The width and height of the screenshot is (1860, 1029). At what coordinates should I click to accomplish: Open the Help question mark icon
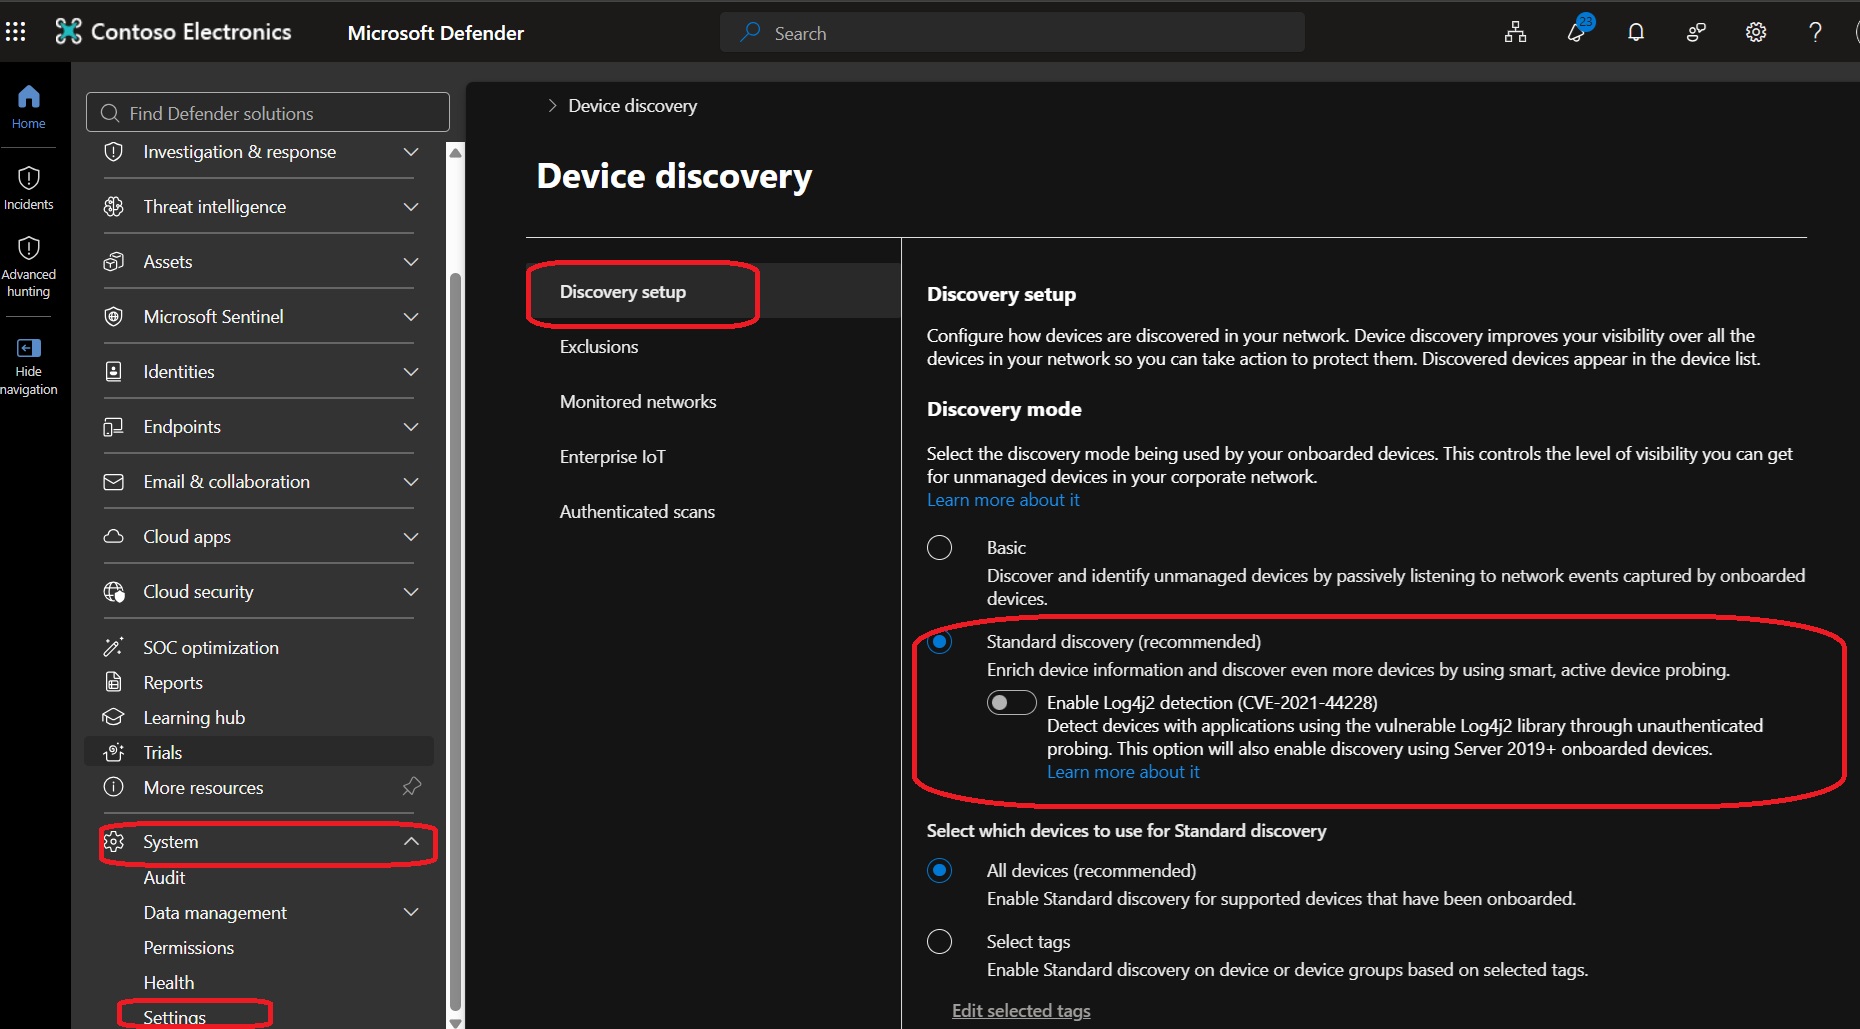(1815, 32)
